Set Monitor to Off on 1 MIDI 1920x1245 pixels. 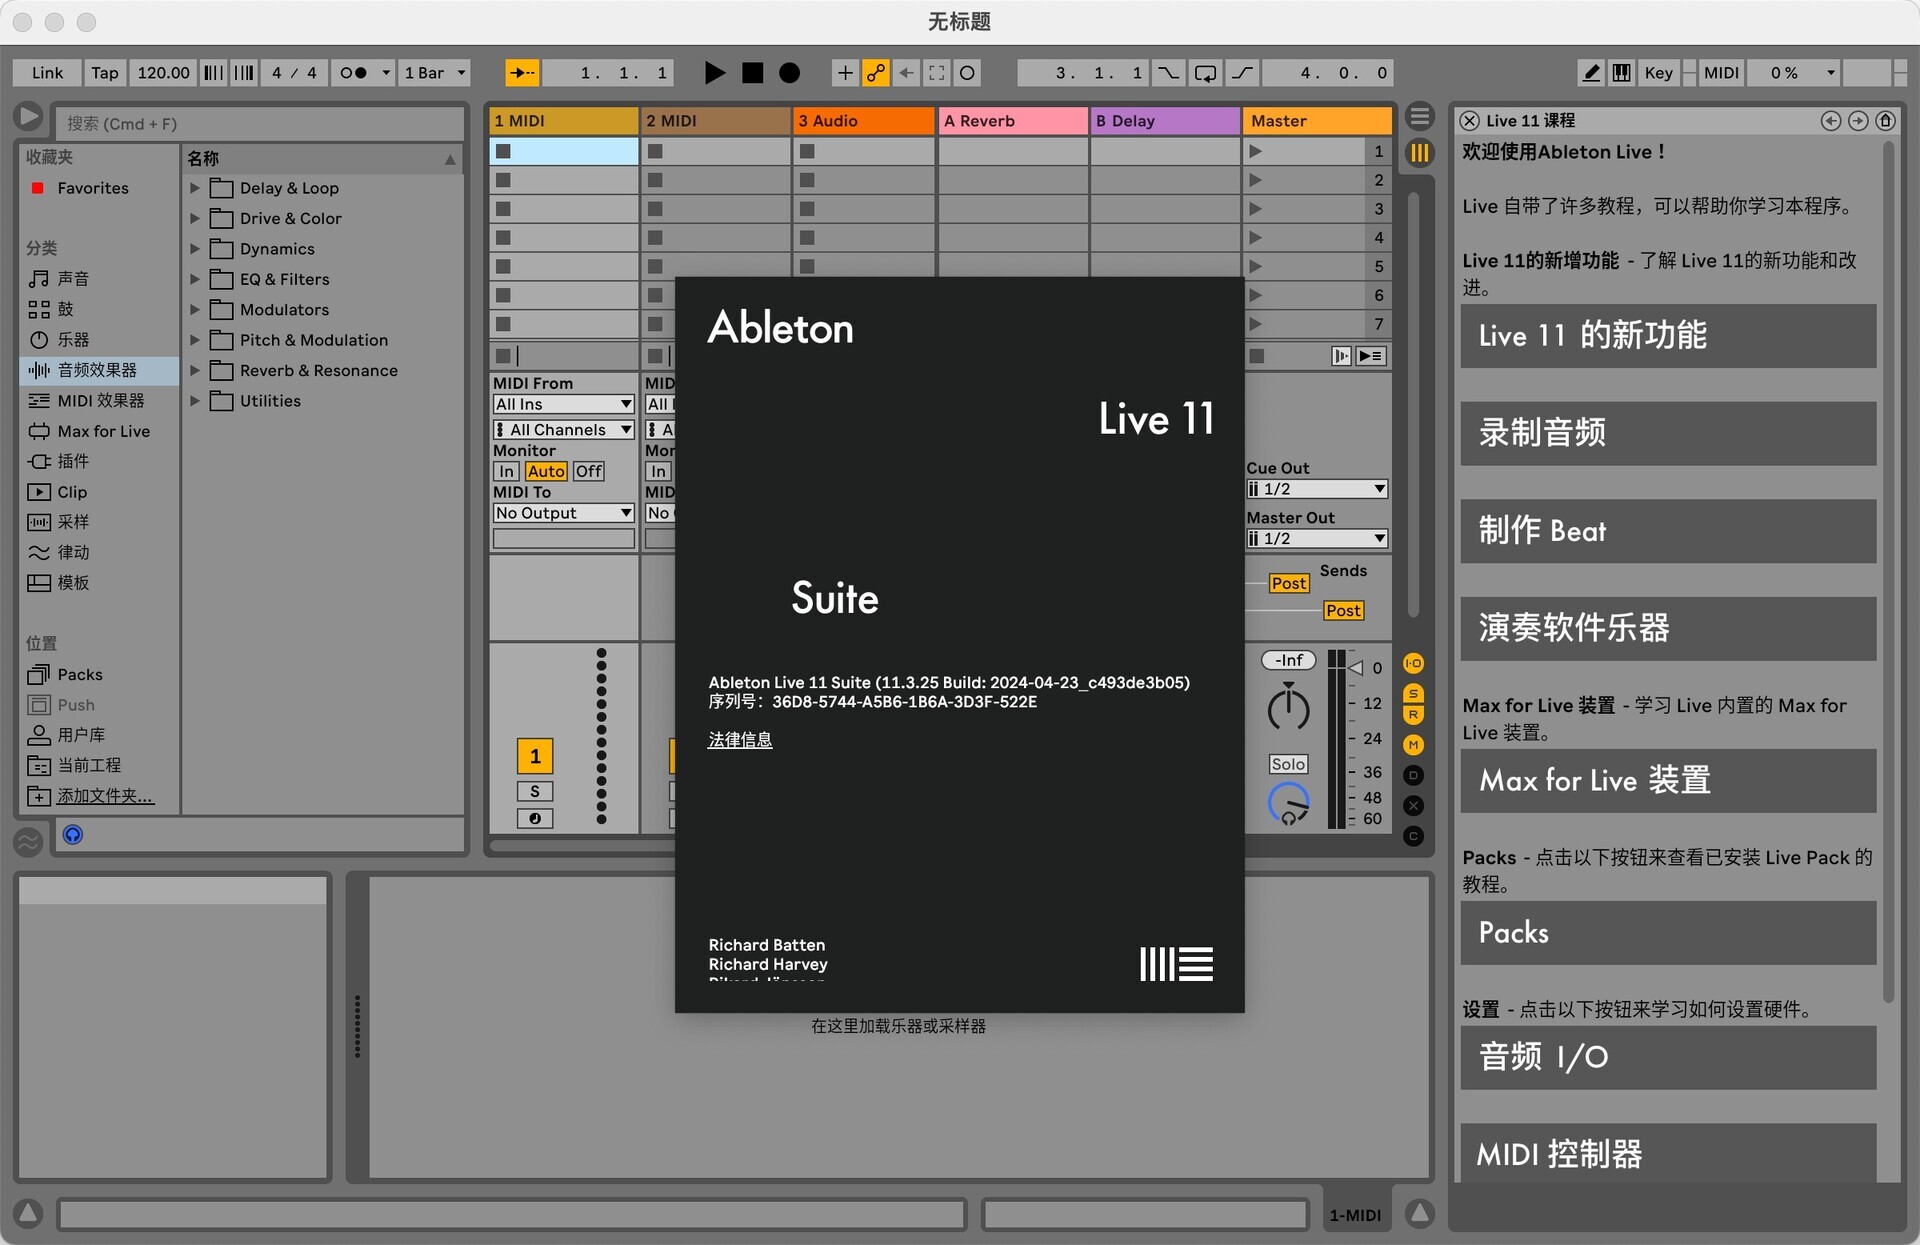click(x=588, y=471)
